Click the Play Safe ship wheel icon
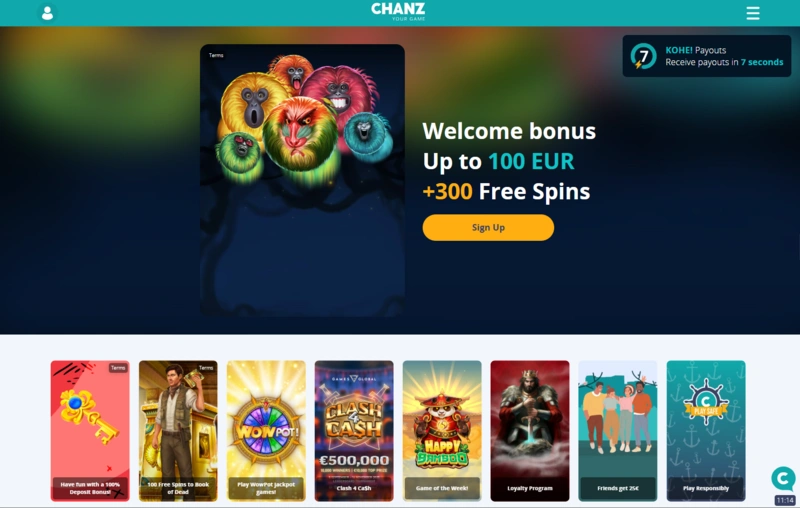800x508 pixels. point(706,402)
